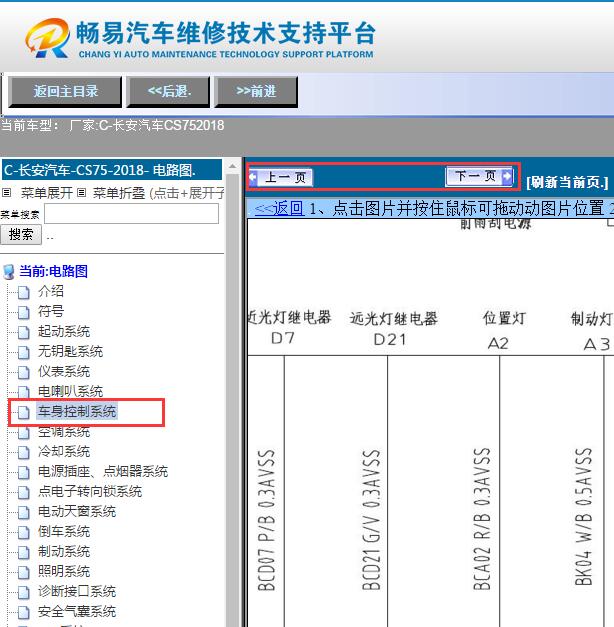The width and height of the screenshot is (614, 627).
Task: Click the document icon beside 车身控制系统
Action: click(24, 412)
